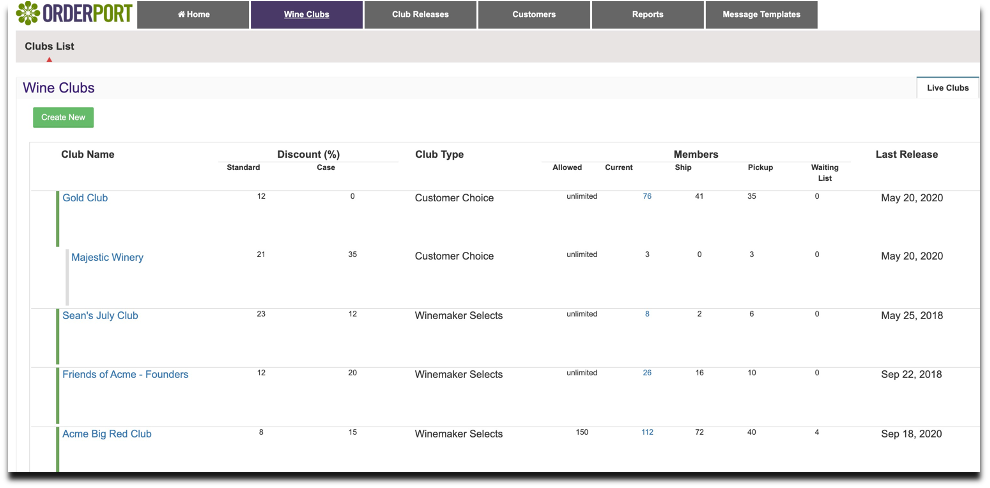Open the Majestic Winery club link
The height and width of the screenshot is (488, 990).
[x=107, y=257]
